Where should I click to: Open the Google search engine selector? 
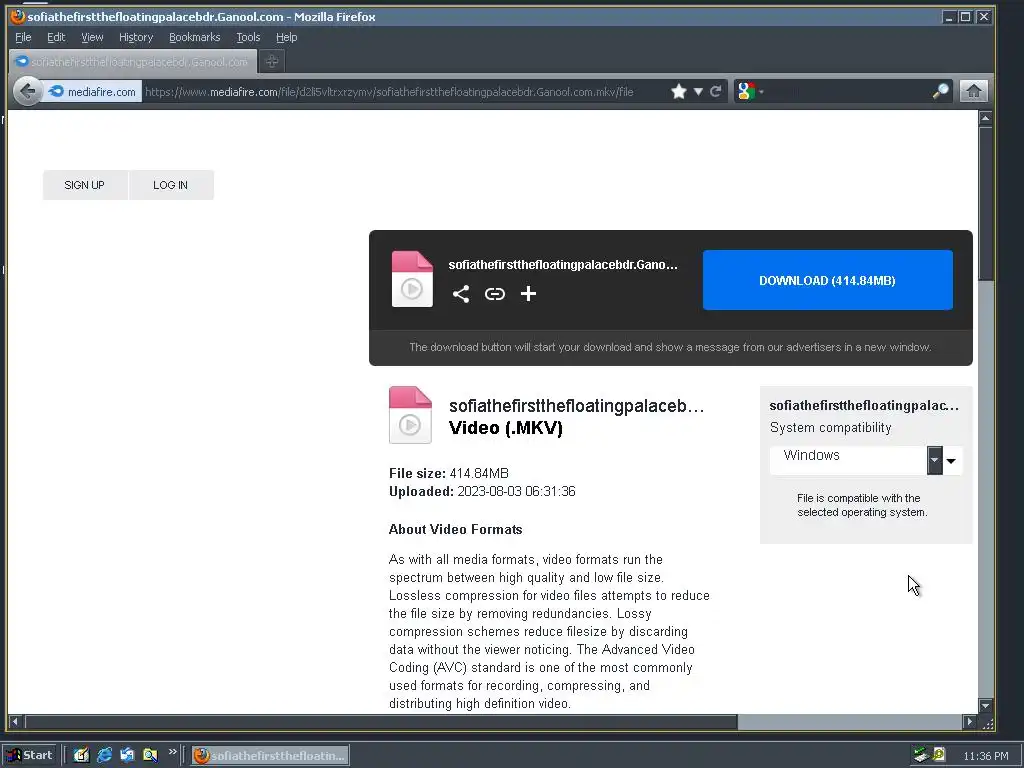click(x=750, y=91)
